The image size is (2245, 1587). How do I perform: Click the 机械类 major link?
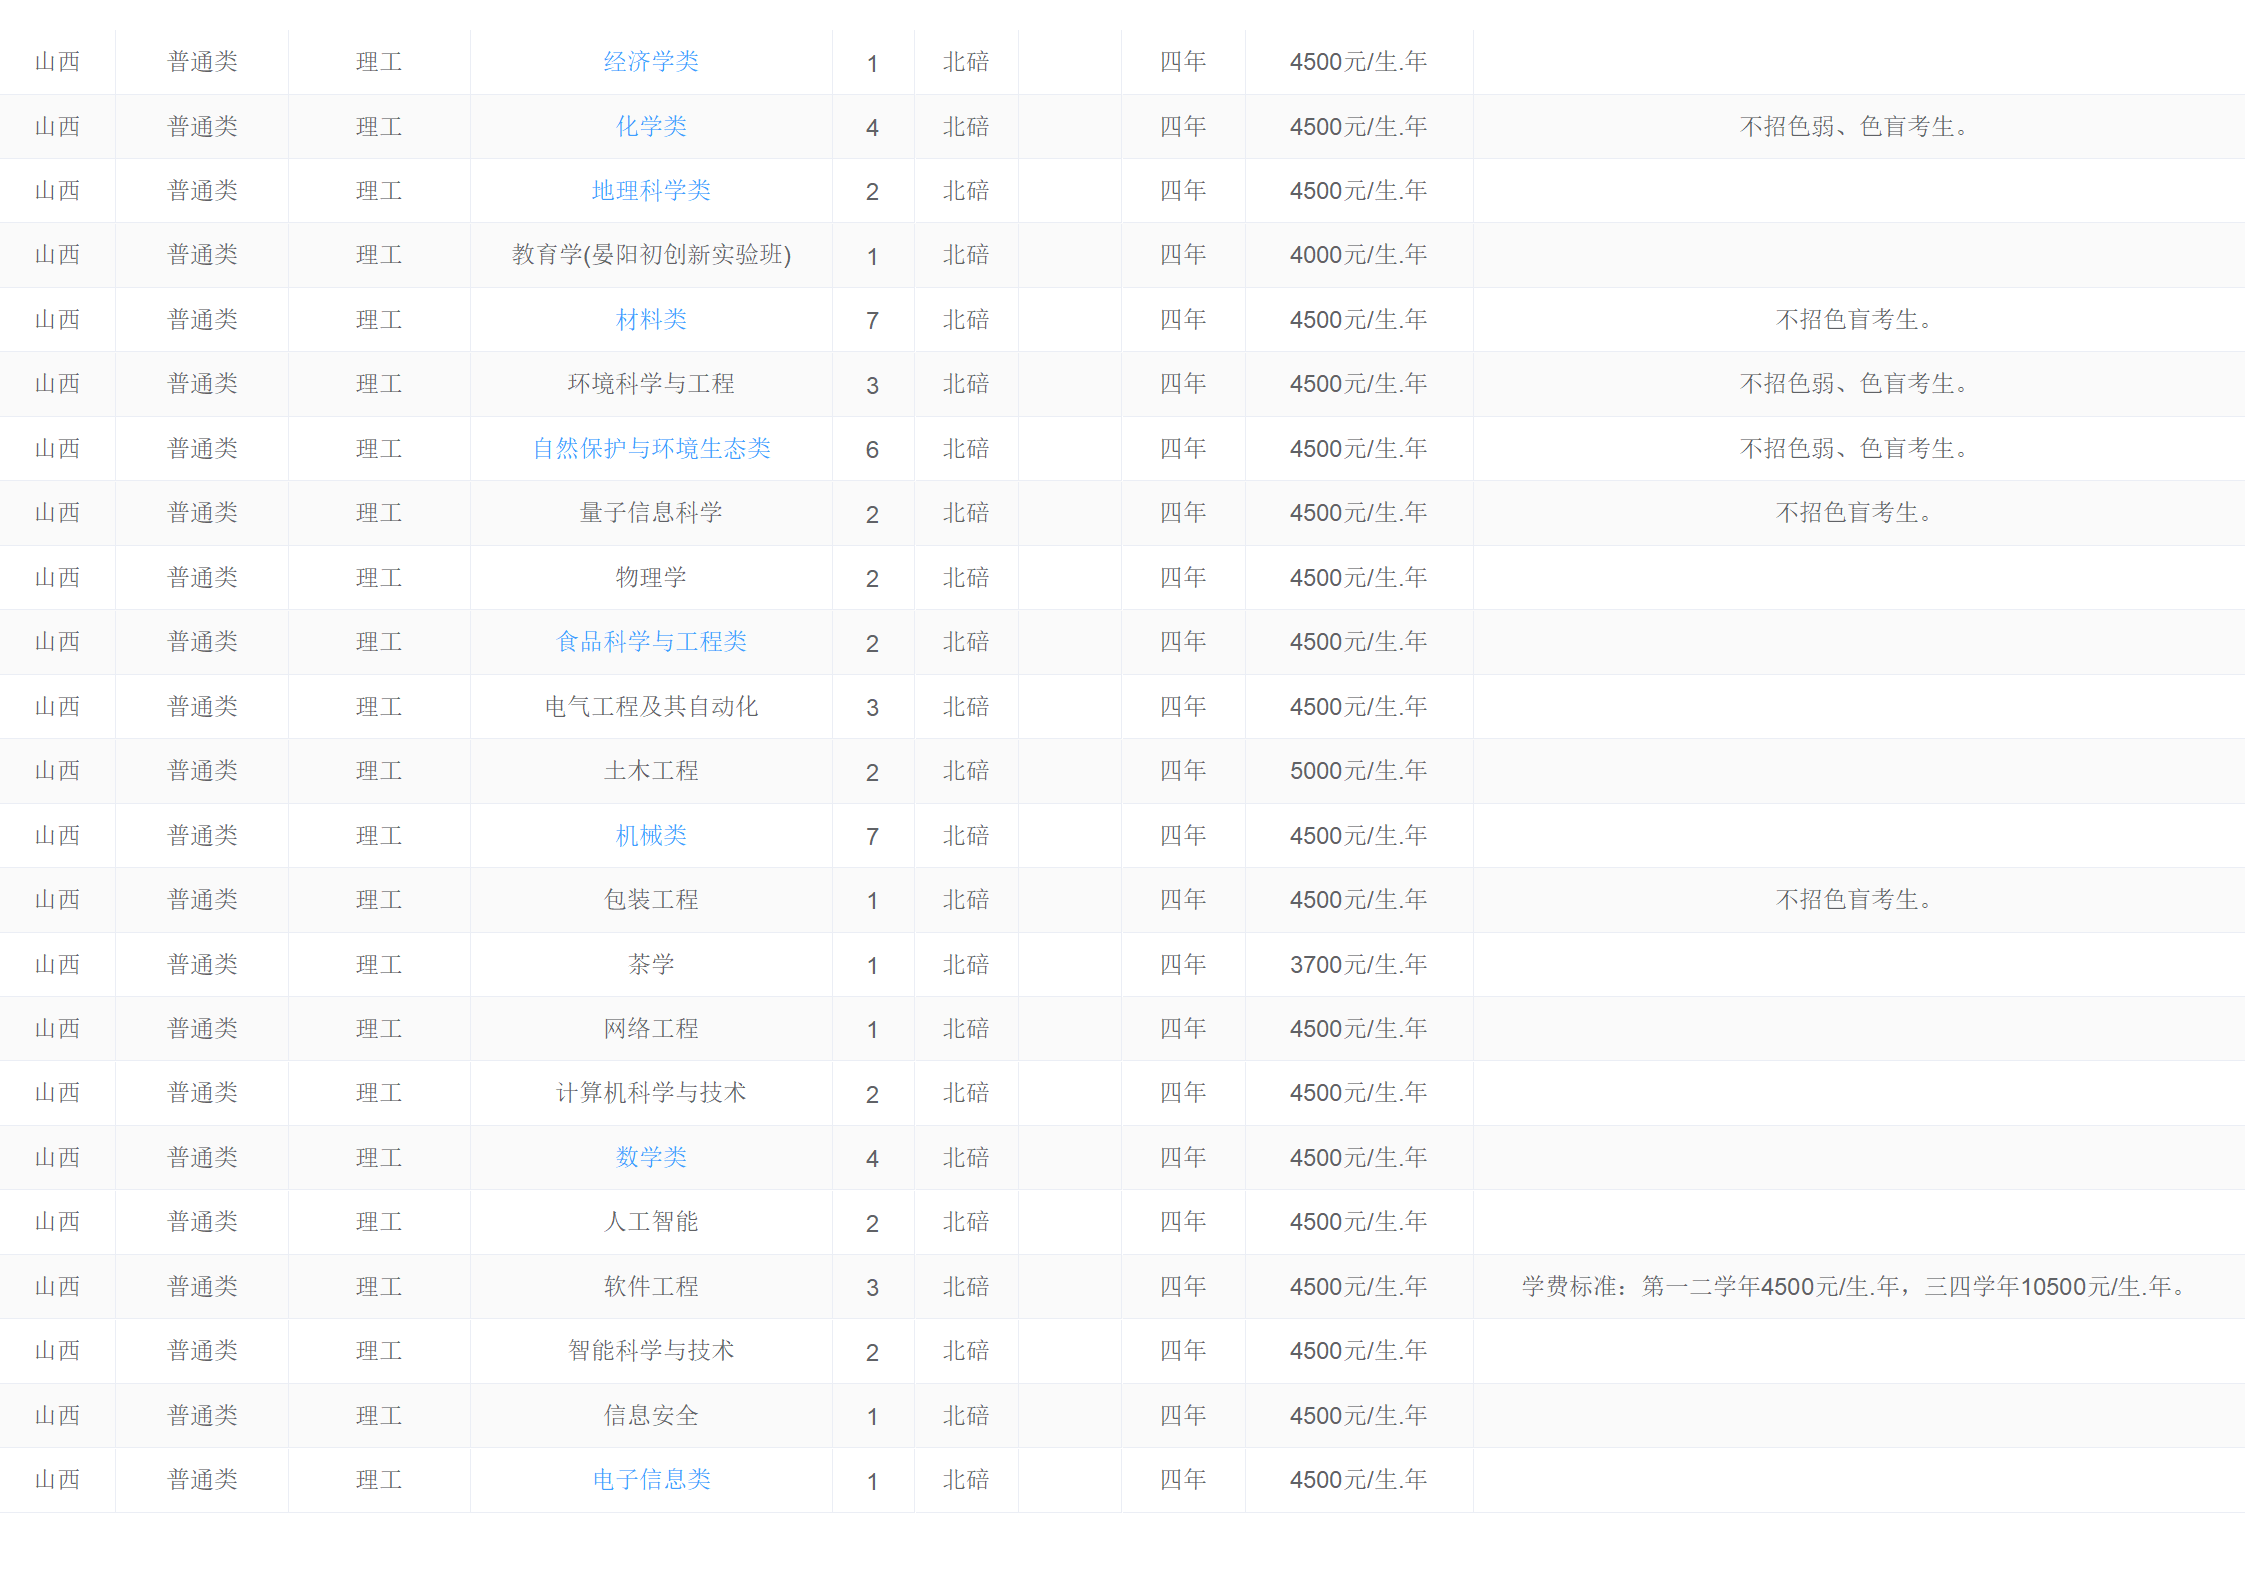pyautogui.click(x=651, y=836)
